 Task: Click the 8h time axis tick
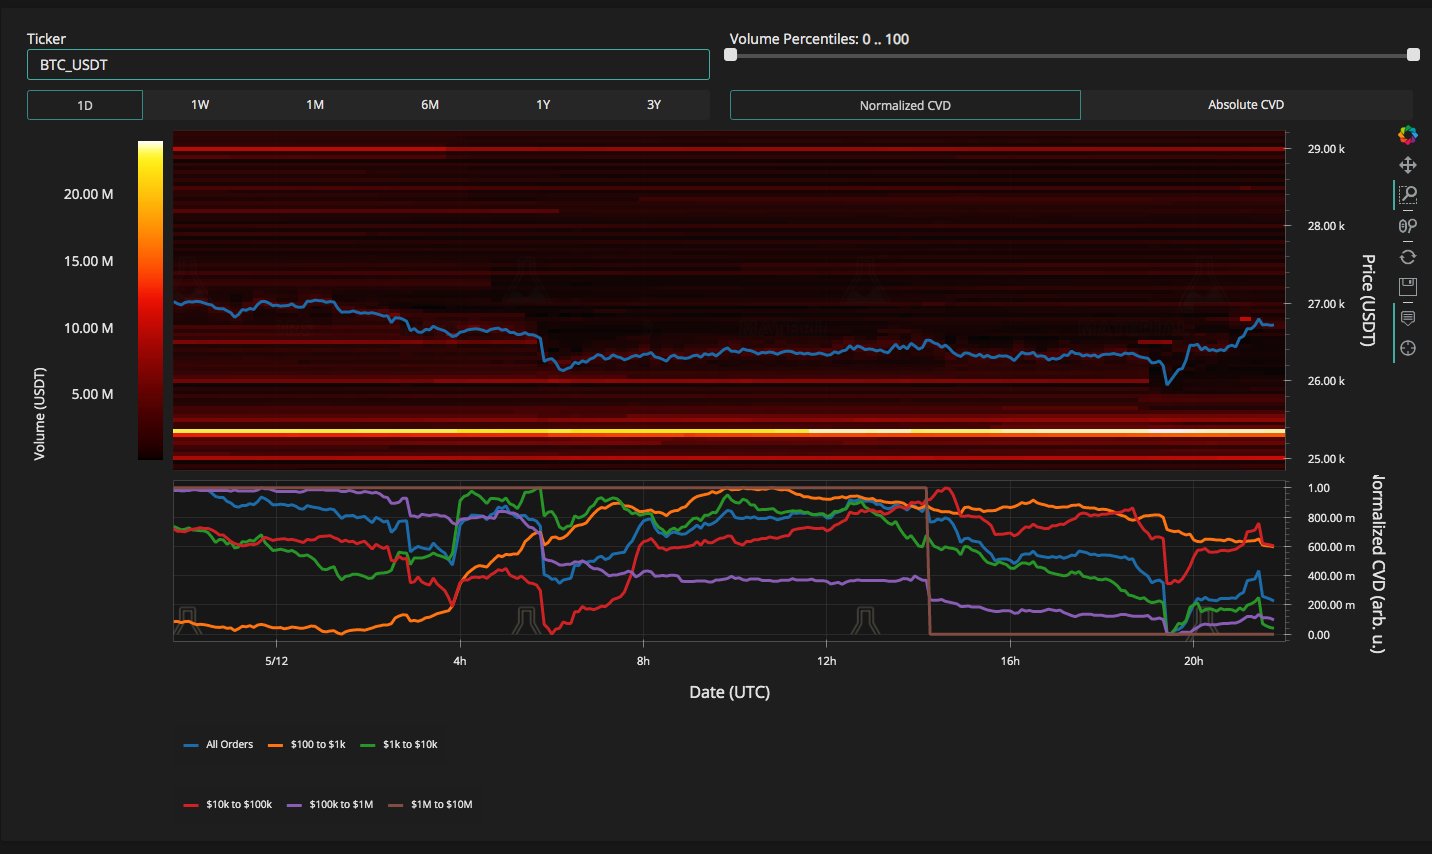coord(643,661)
